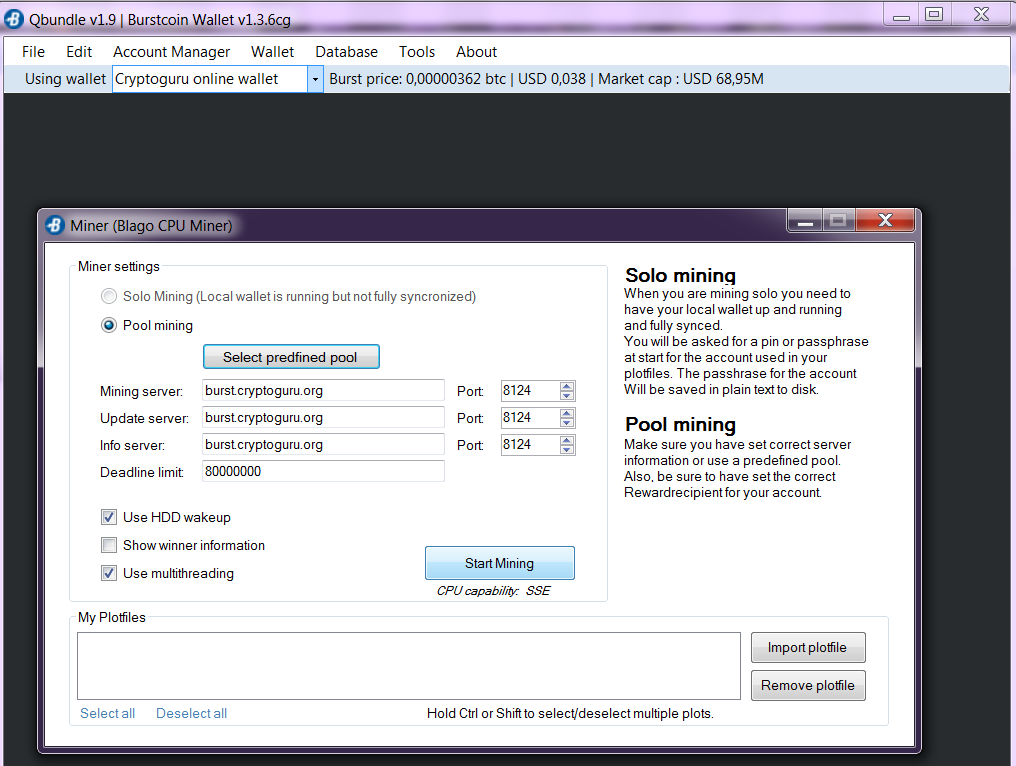Image resolution: width=1016 pixels, height=766 pixels.
Task: Click the Deadline limit field
Action: (x=323, y=471)
